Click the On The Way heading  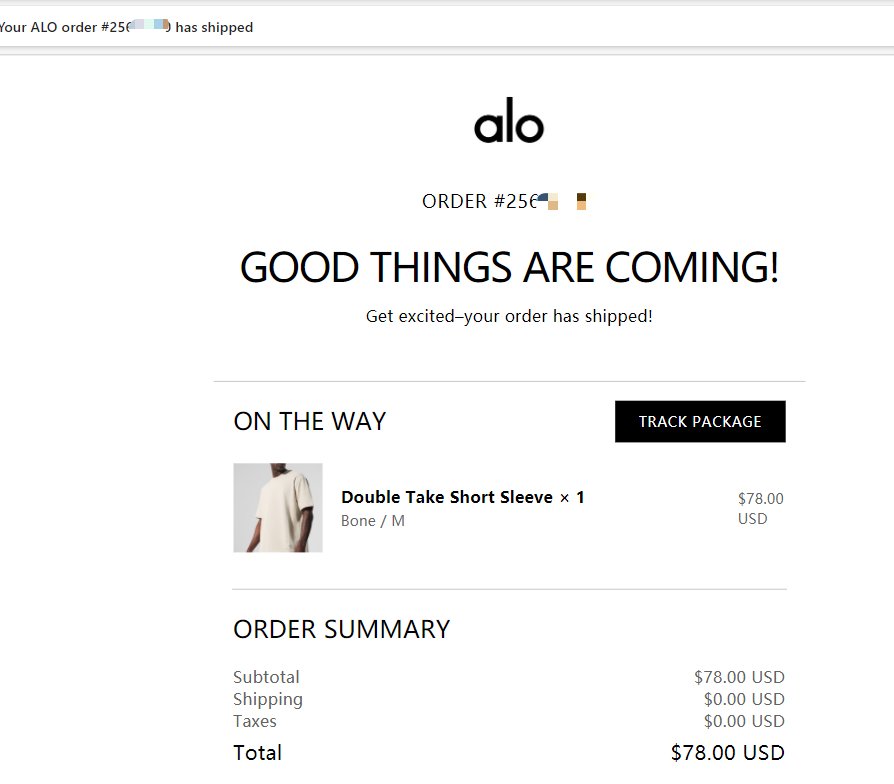309,421
